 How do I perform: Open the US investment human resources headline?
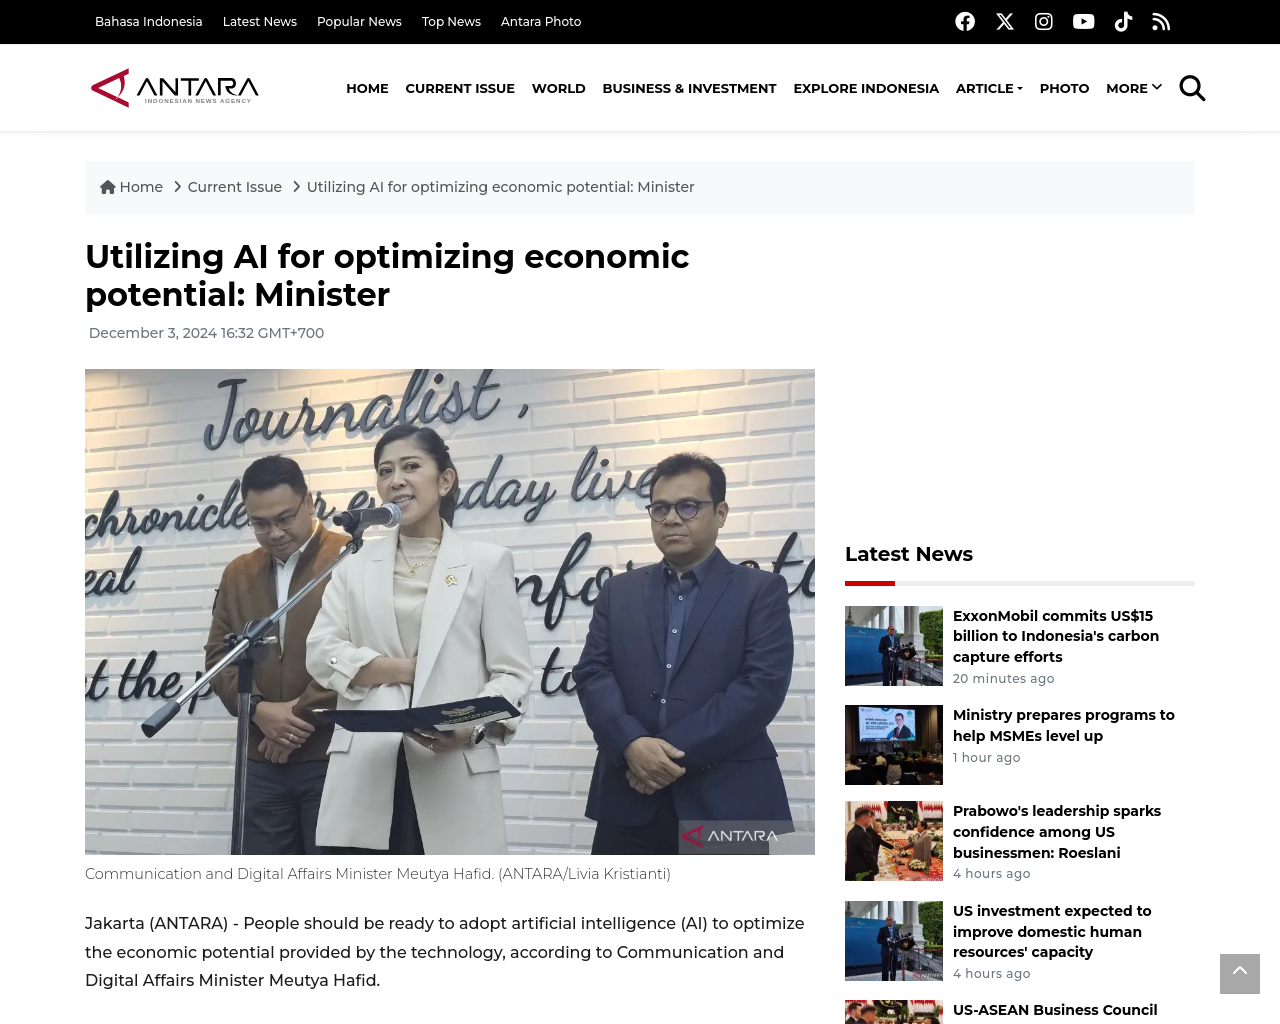pyautogui.click(x=1052, y=931)
